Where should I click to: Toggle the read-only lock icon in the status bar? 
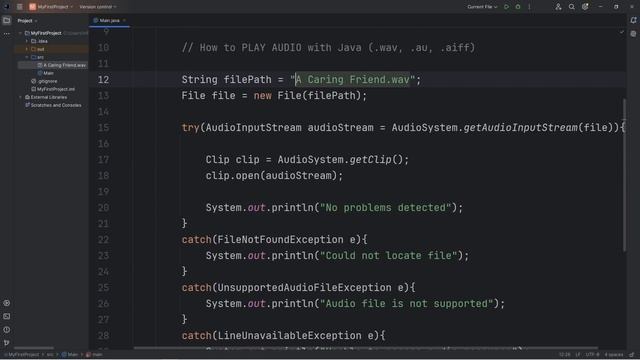tap(632, 355)
